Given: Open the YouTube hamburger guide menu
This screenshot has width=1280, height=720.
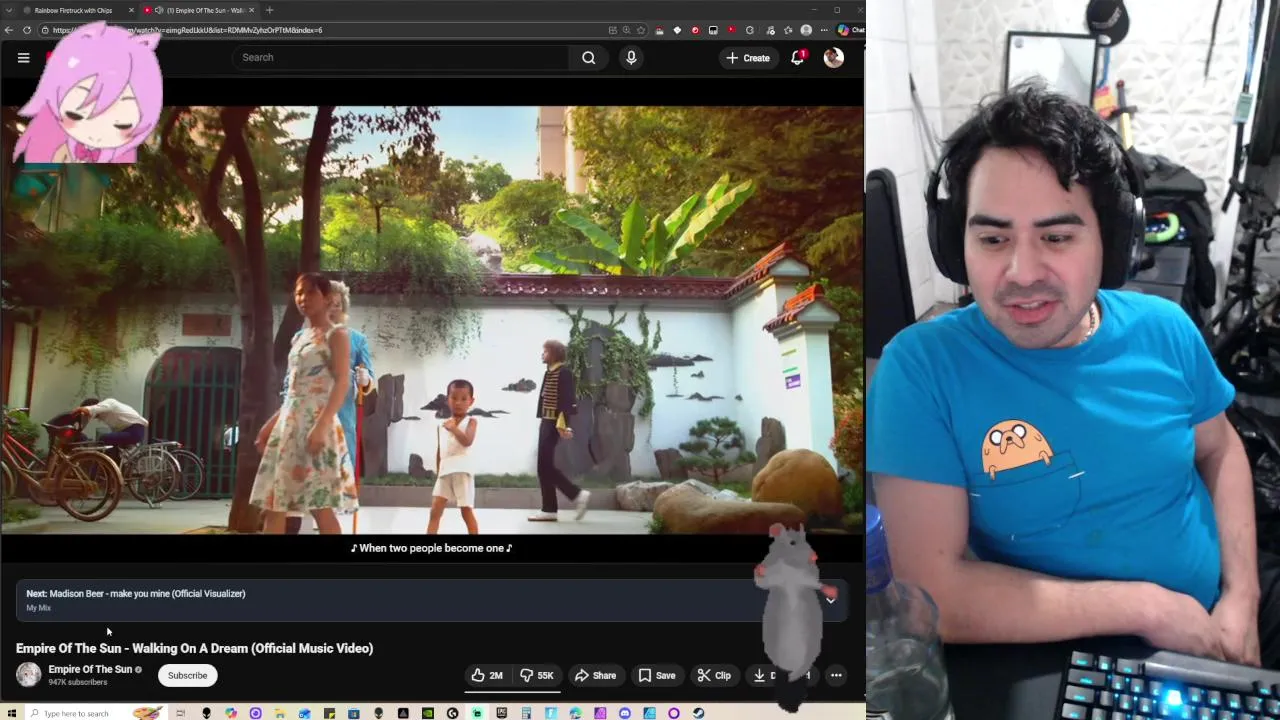Looking at the screenshot, I should tap(23, 58).
